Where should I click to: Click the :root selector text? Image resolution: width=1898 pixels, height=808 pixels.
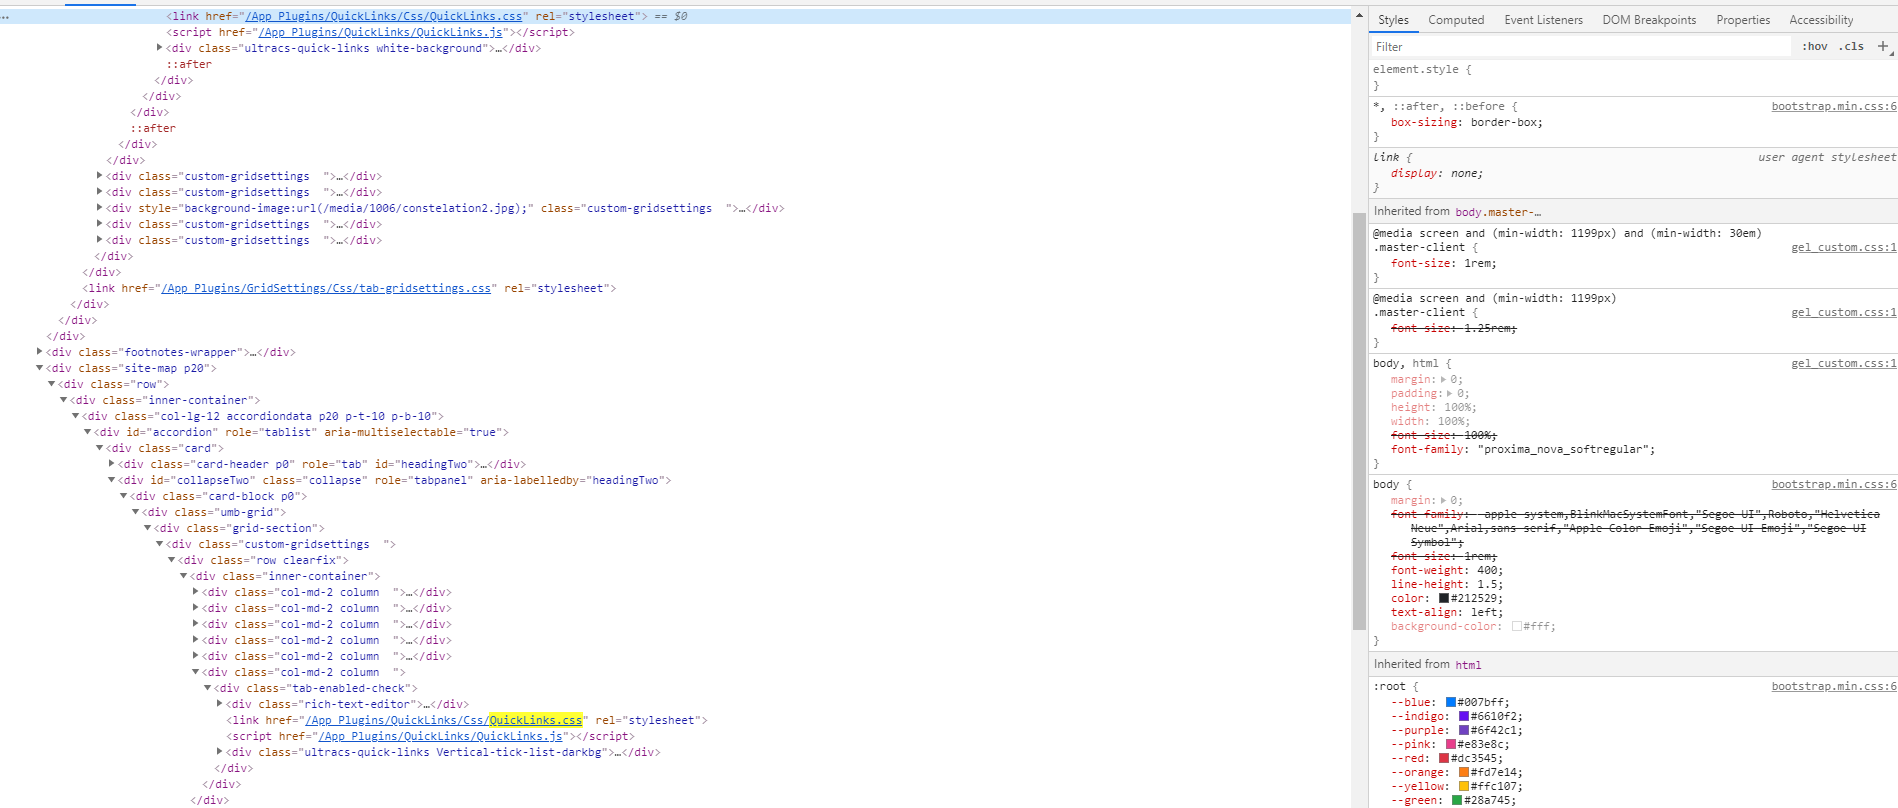pyautogui.click(x=1389, y=687)
